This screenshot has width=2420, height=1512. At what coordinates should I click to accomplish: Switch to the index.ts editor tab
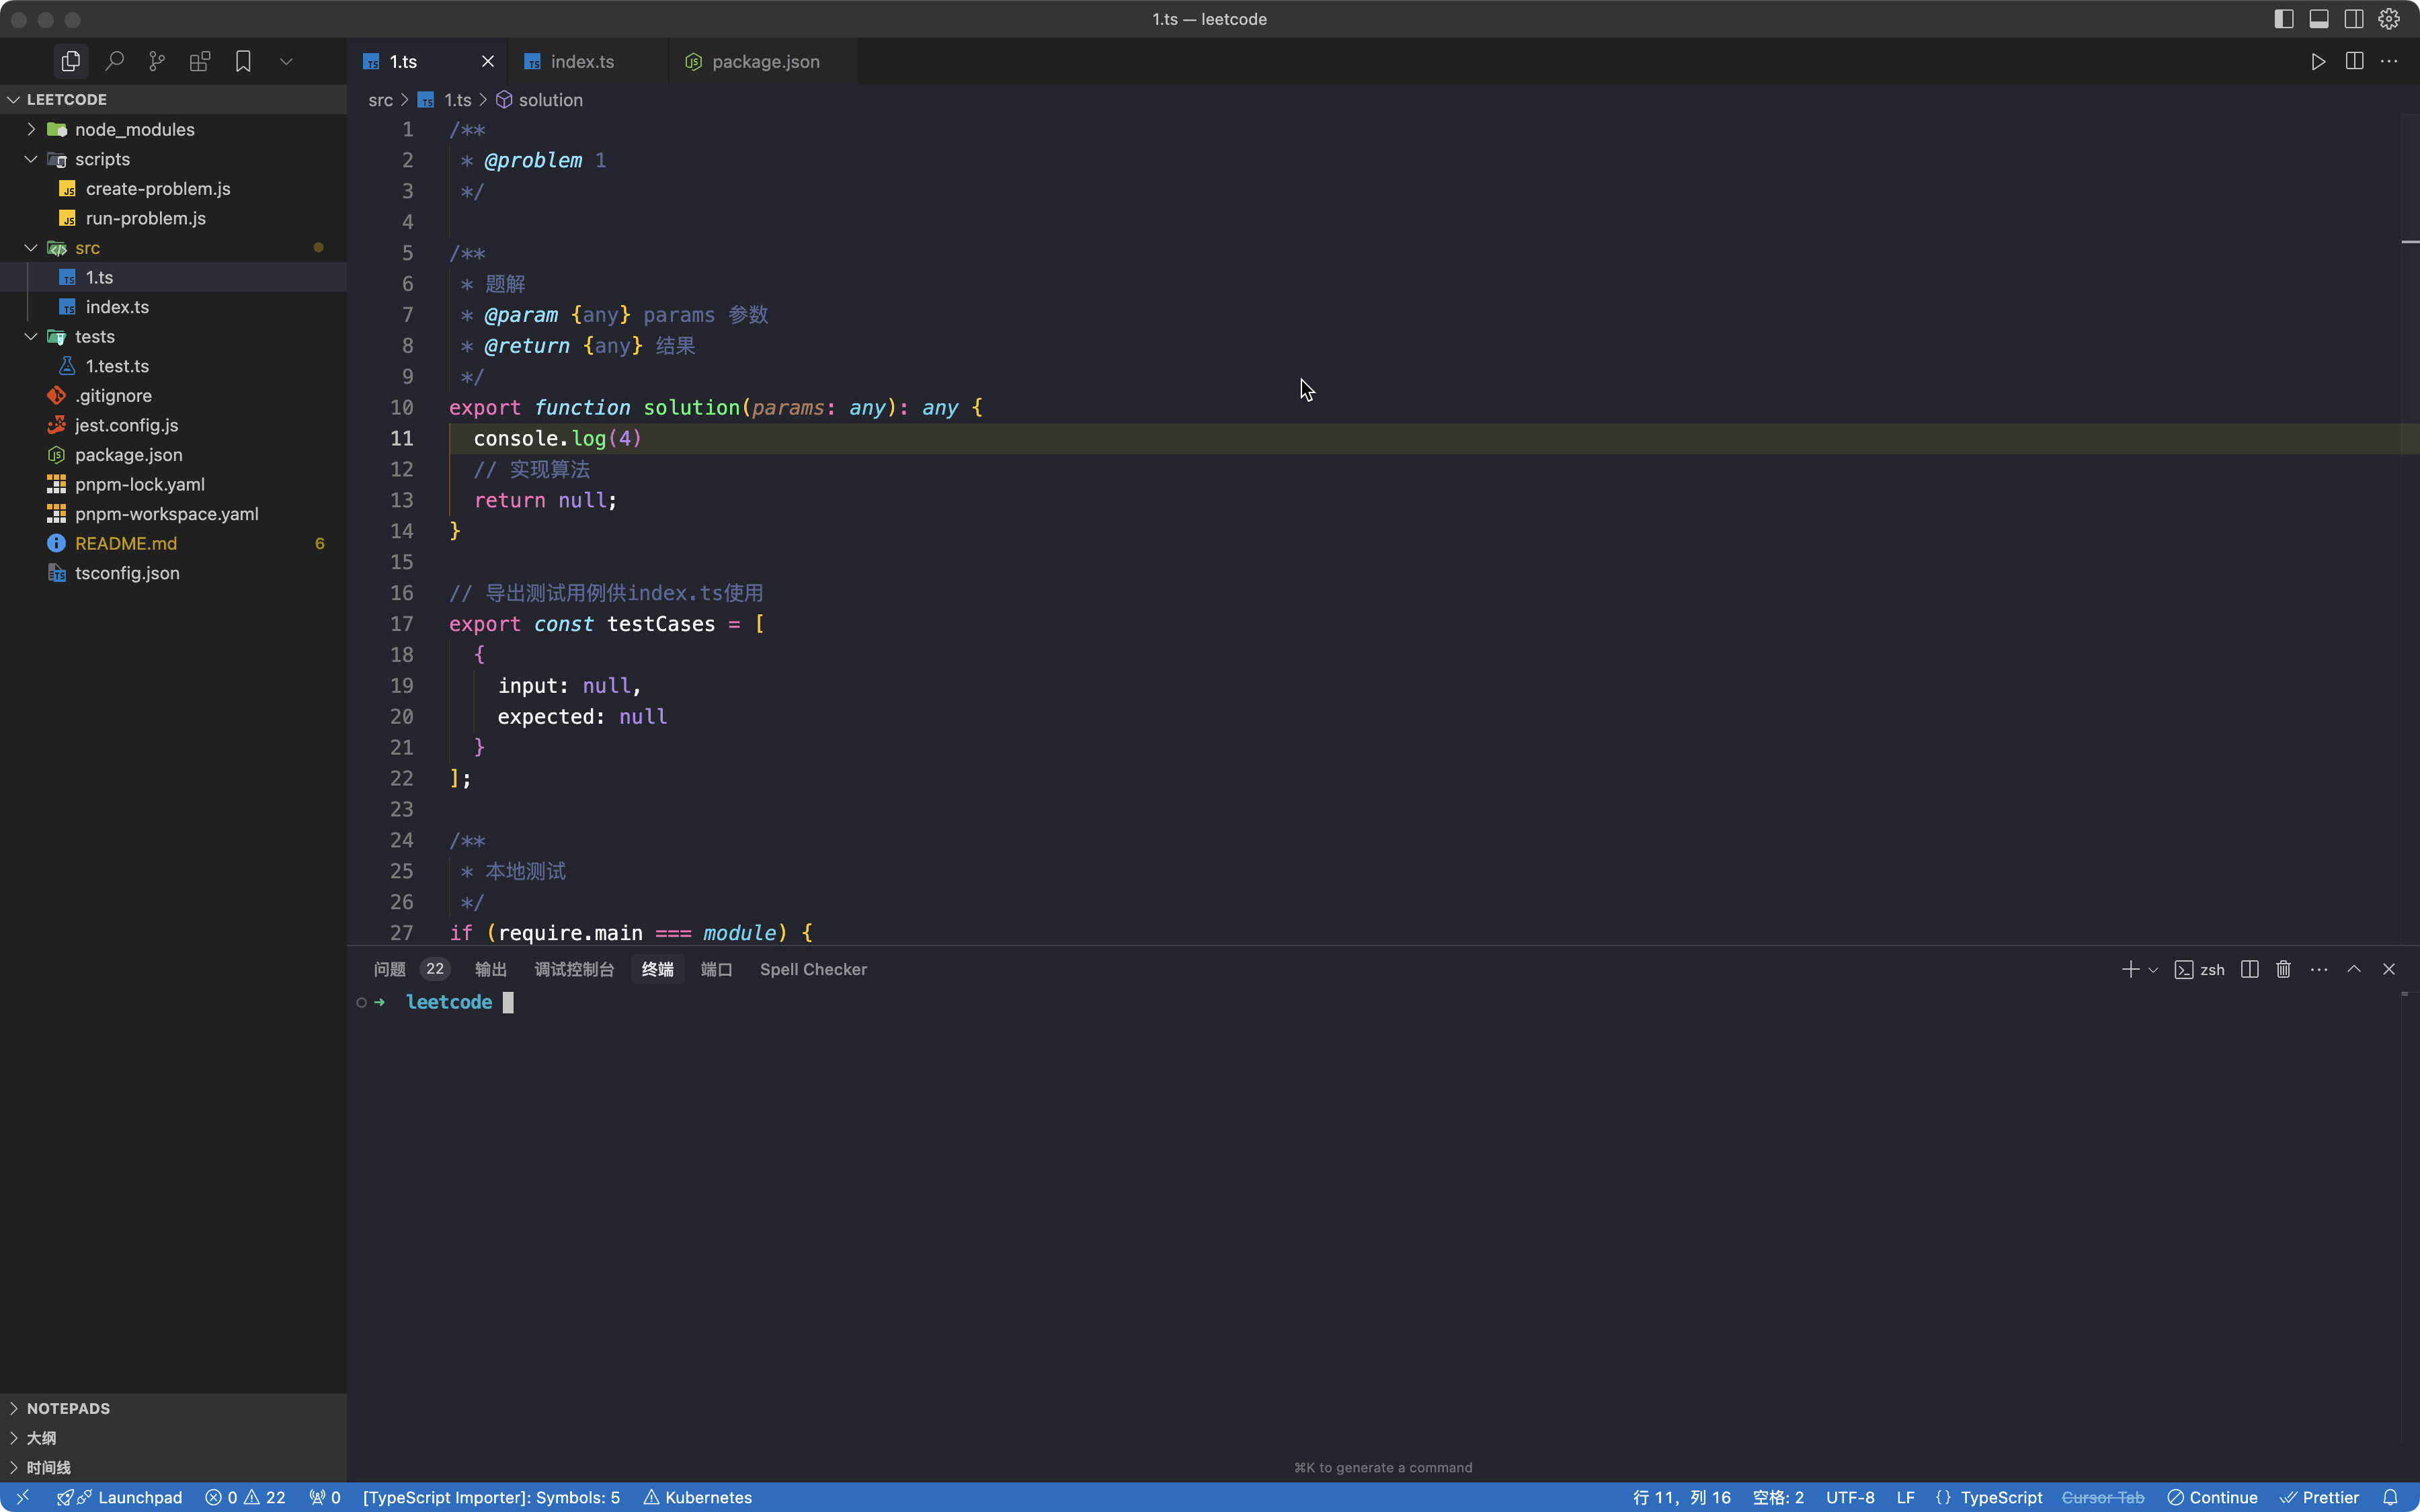(582, 62)
